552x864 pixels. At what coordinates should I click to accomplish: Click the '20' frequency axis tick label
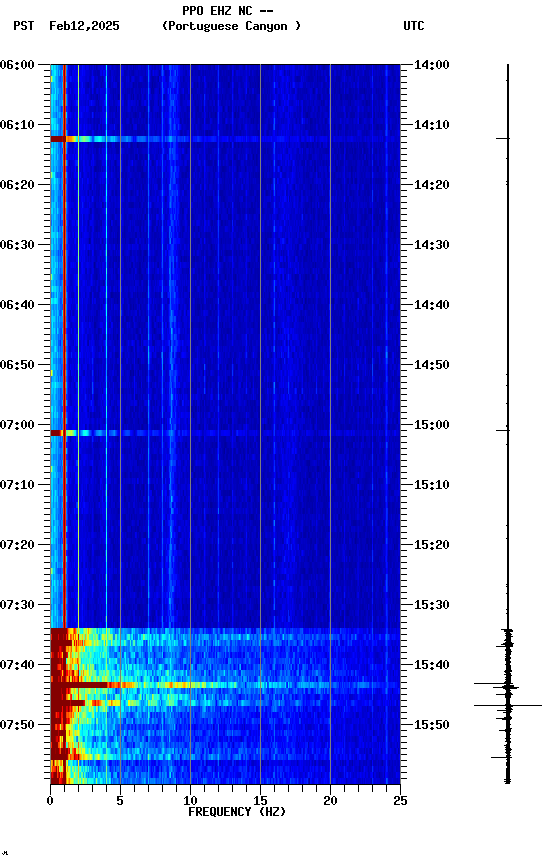click(330, 801)
